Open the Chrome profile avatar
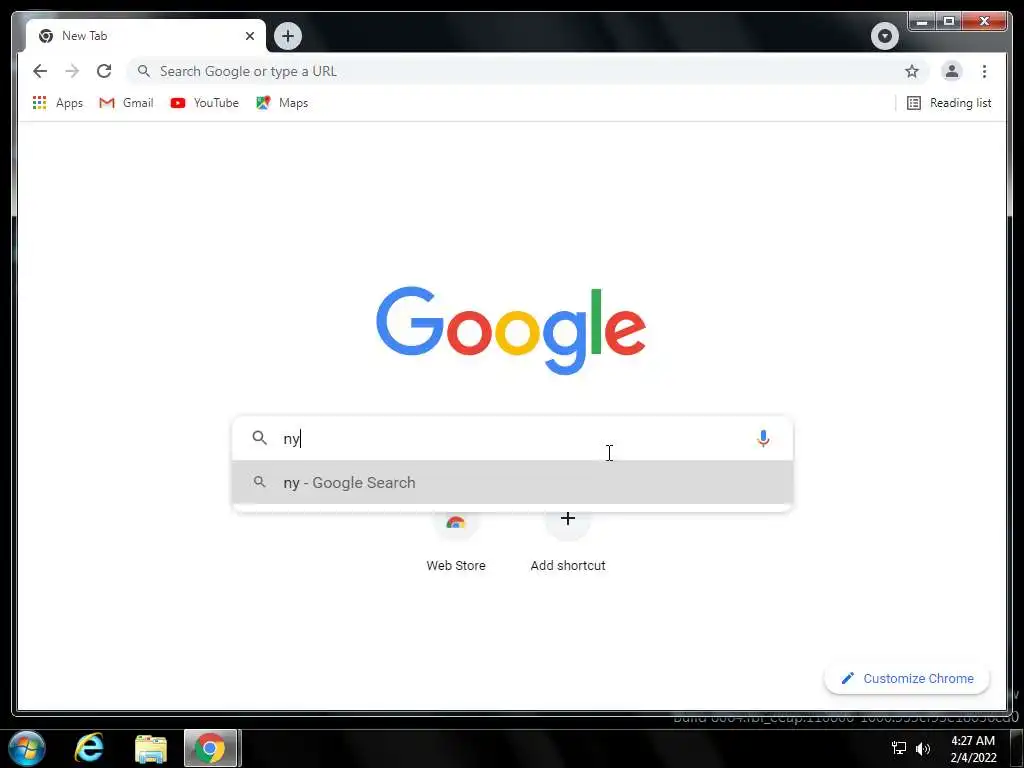 [x=952, y=71]
